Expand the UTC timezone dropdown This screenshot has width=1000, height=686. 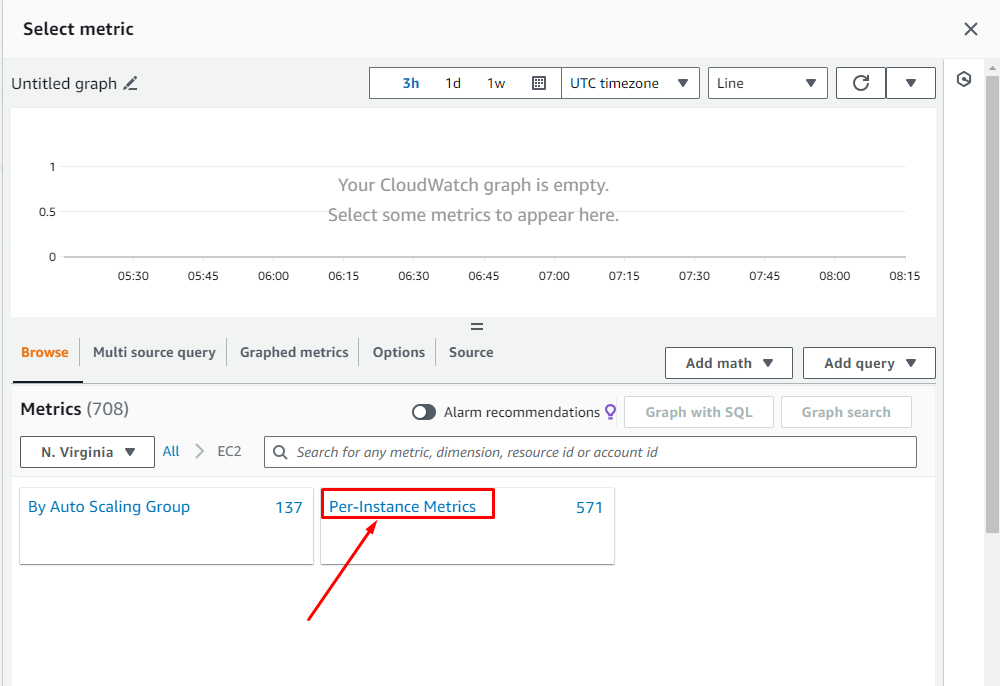[630, 83]
